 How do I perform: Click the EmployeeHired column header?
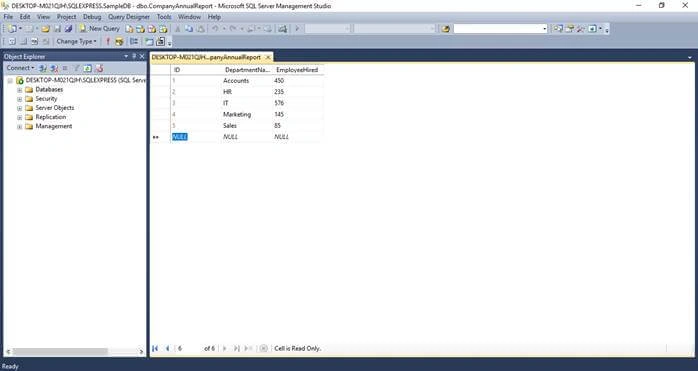click(298, 70)
